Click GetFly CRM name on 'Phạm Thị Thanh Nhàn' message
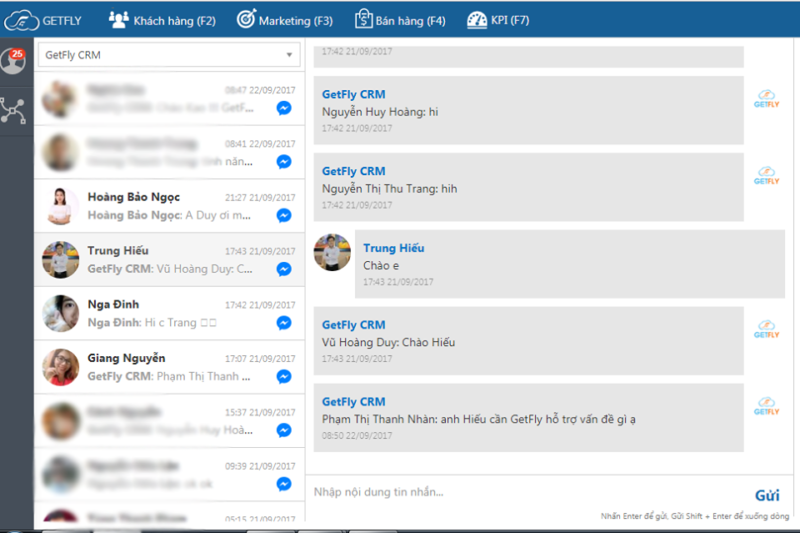The height and width of the screenshot is (533, 800). click(x=354, y=402)
